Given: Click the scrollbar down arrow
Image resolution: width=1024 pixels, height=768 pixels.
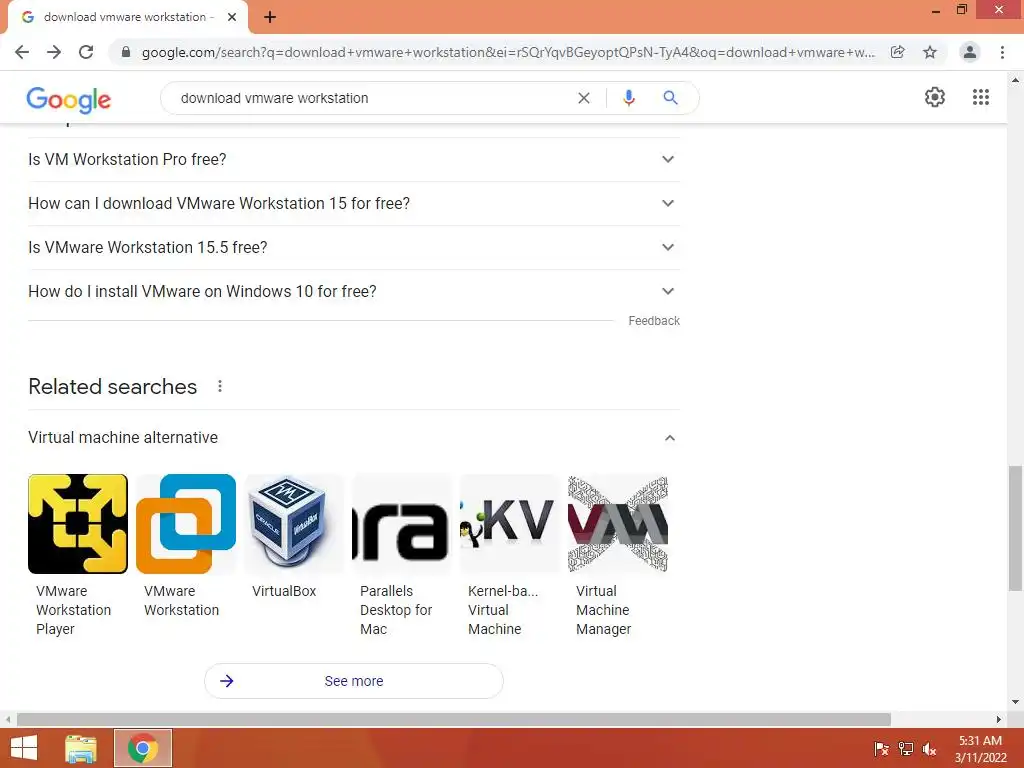Looking at the screenshot, I should 1015,703.
